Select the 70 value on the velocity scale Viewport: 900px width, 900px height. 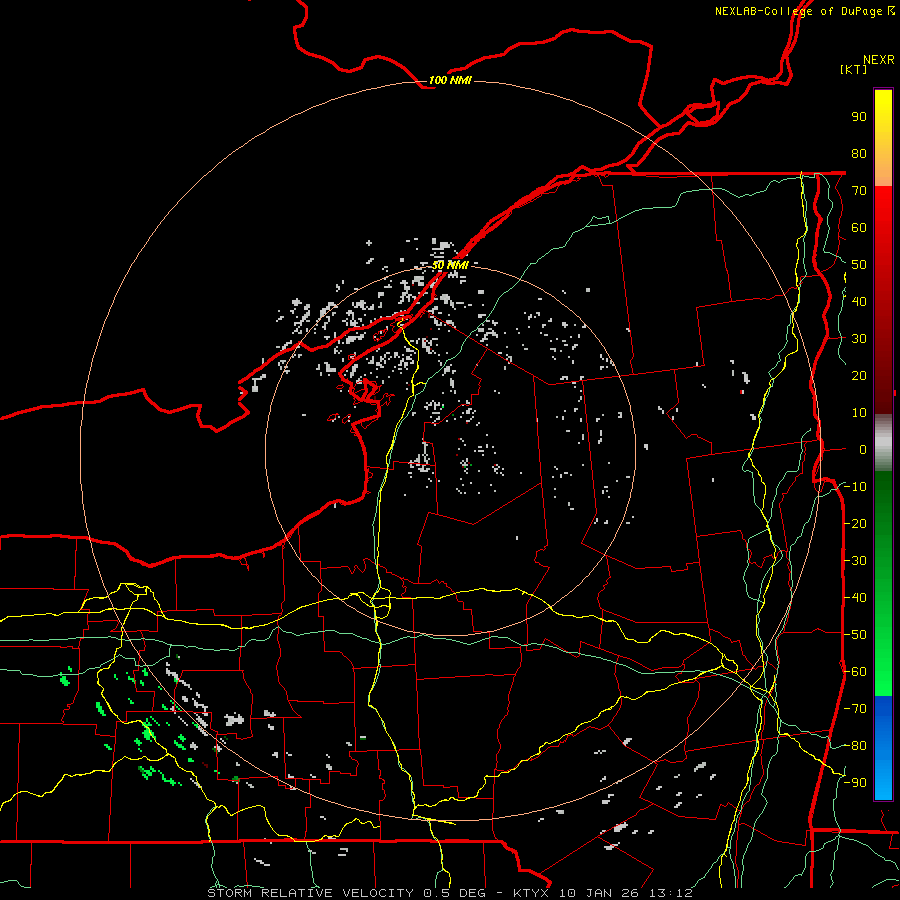(x=859, y=191)
